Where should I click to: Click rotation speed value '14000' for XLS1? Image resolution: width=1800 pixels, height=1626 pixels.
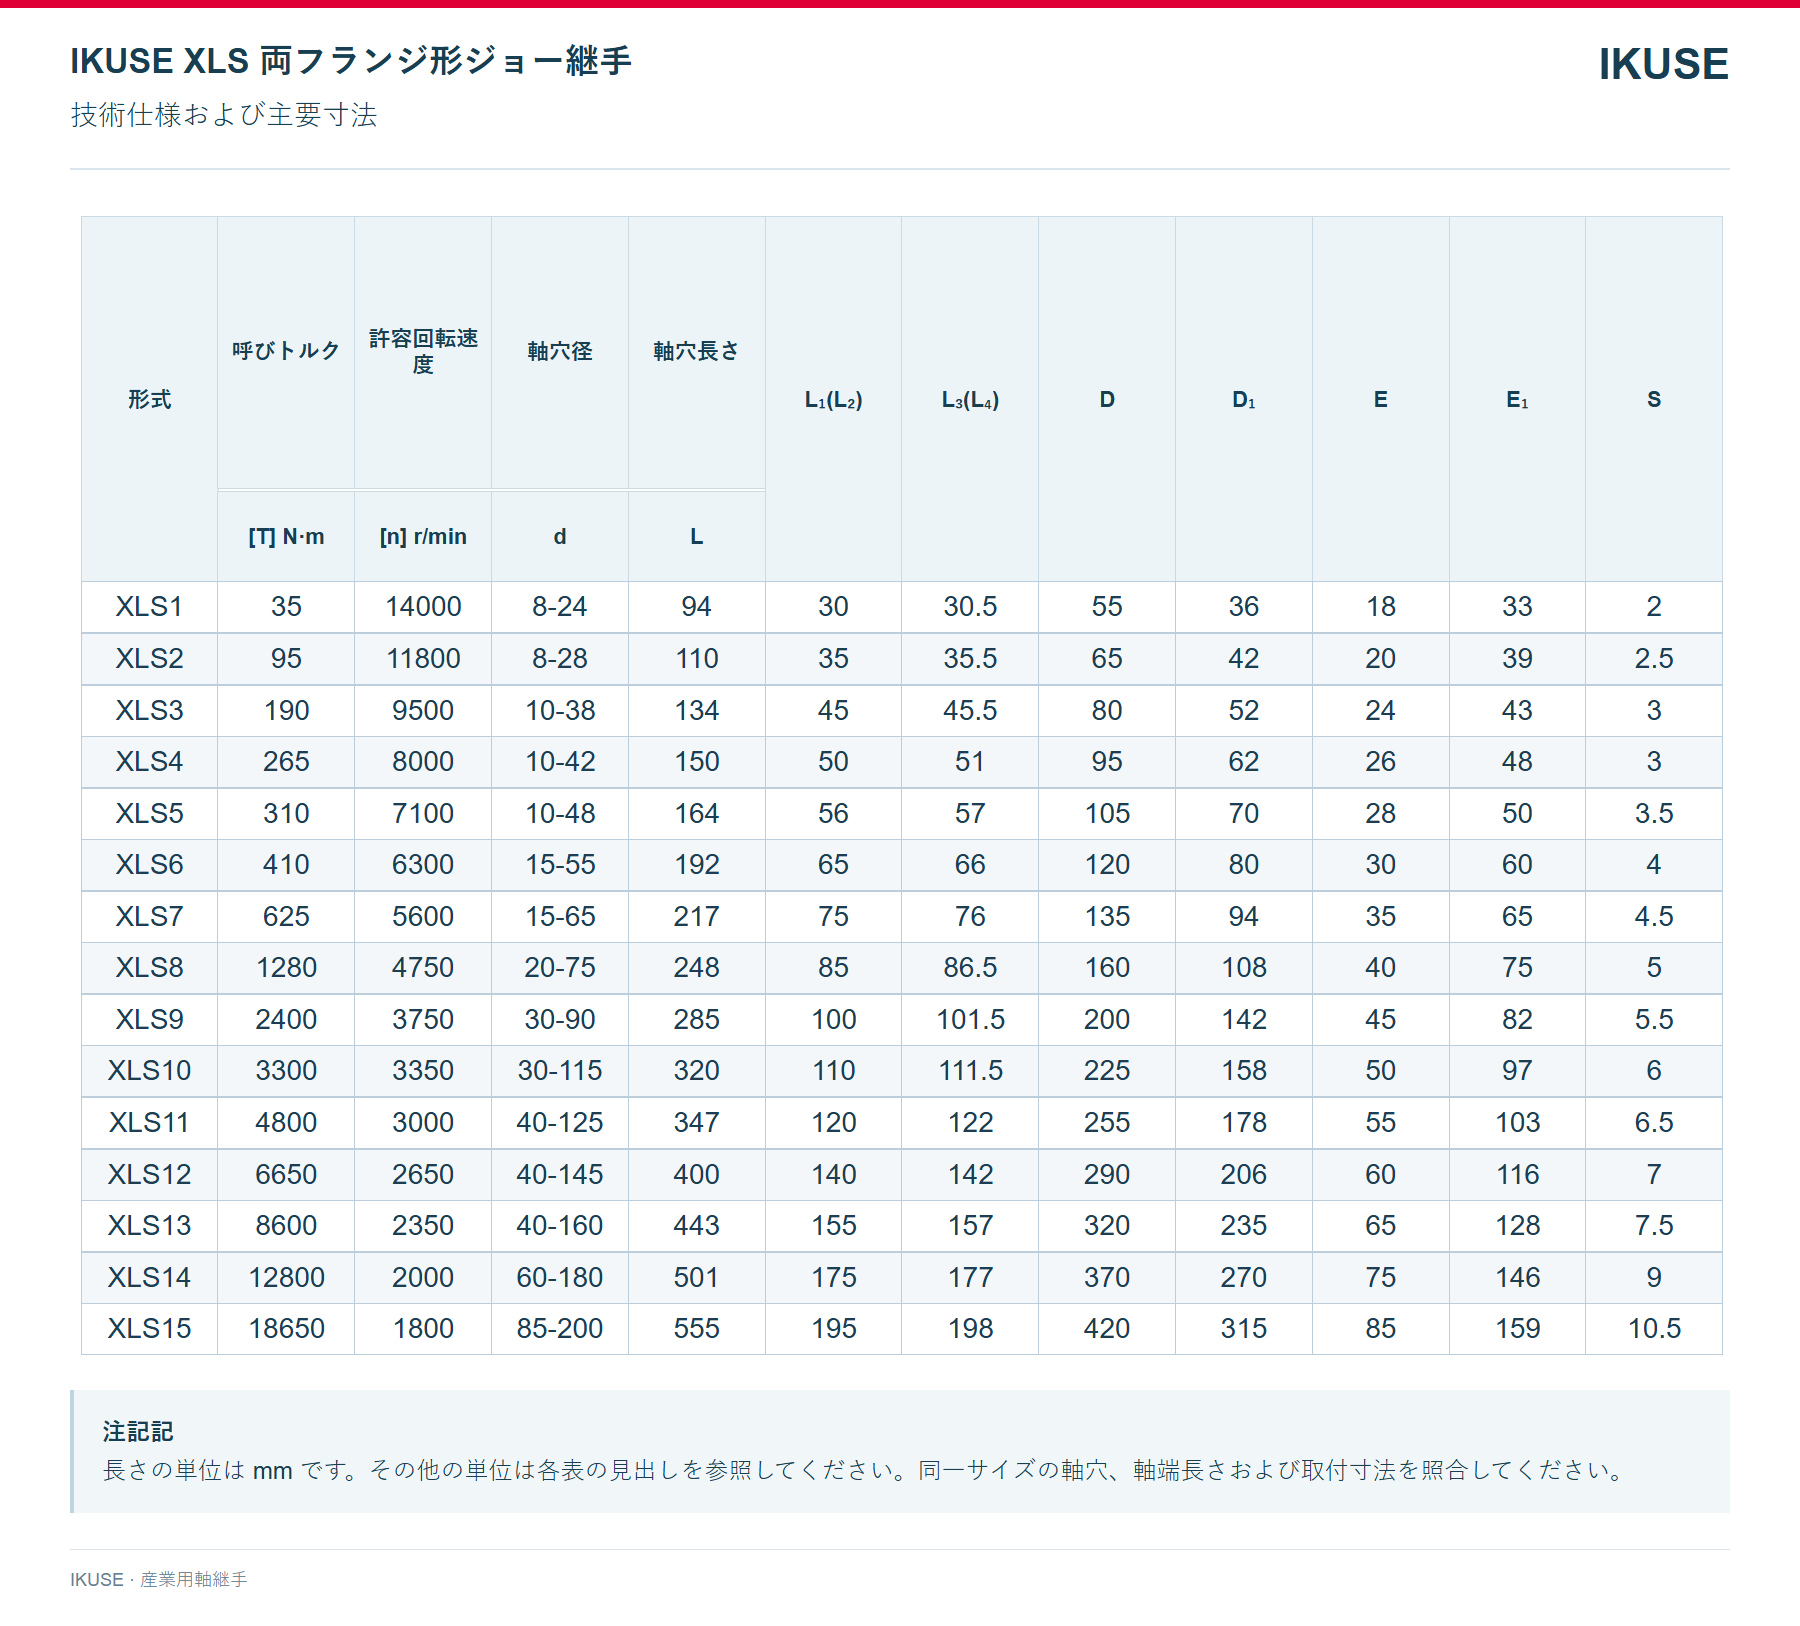[x=423, y=606]
